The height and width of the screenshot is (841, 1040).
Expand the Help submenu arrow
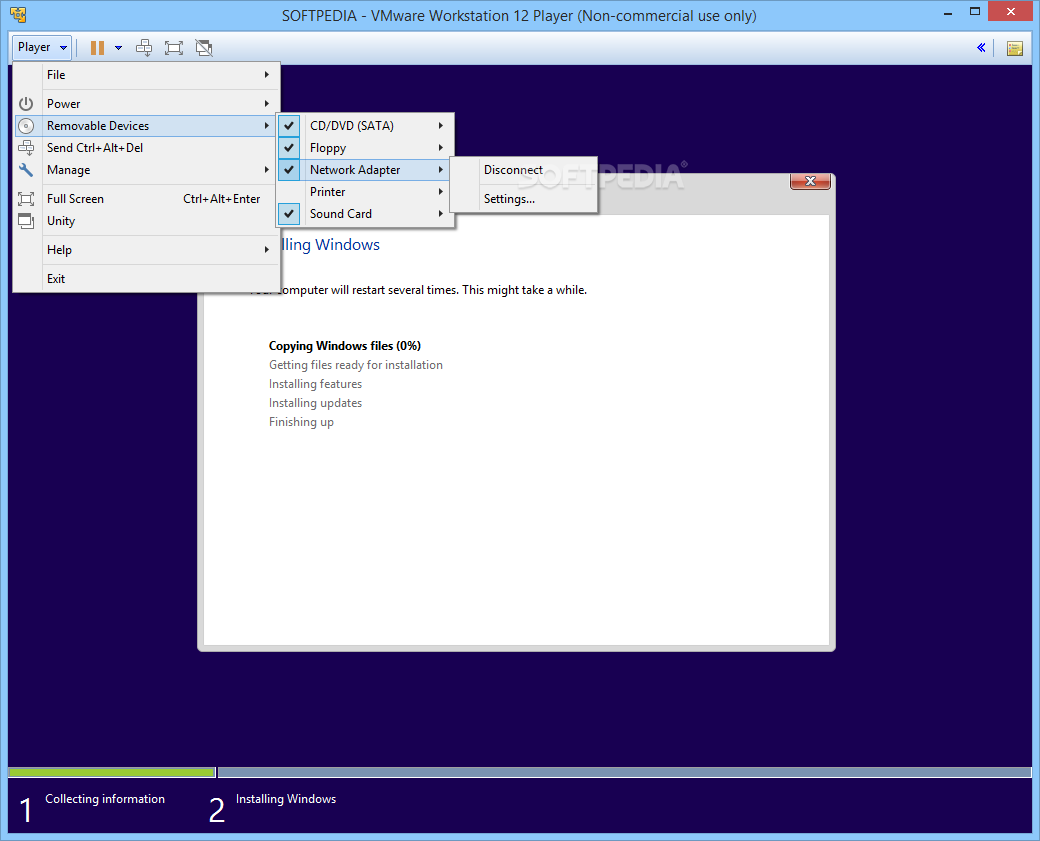pos(267,250)
